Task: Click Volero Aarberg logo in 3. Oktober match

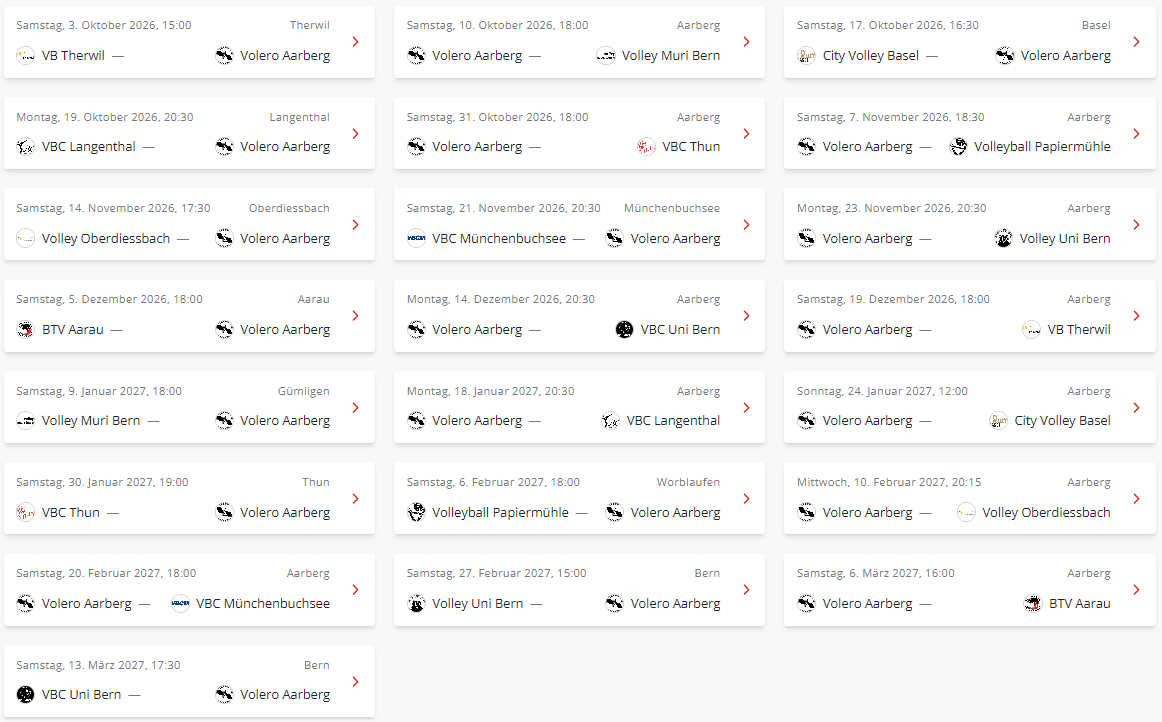Action: 224,56
